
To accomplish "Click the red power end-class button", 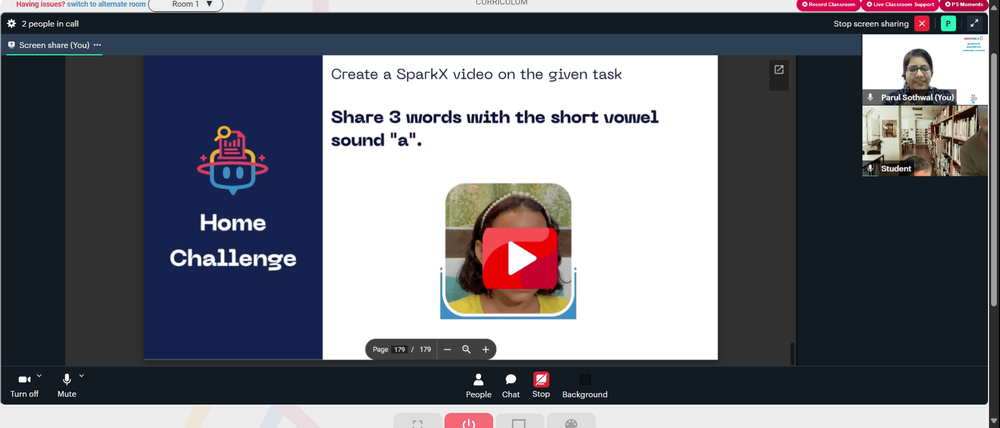I will pos(469,422).
